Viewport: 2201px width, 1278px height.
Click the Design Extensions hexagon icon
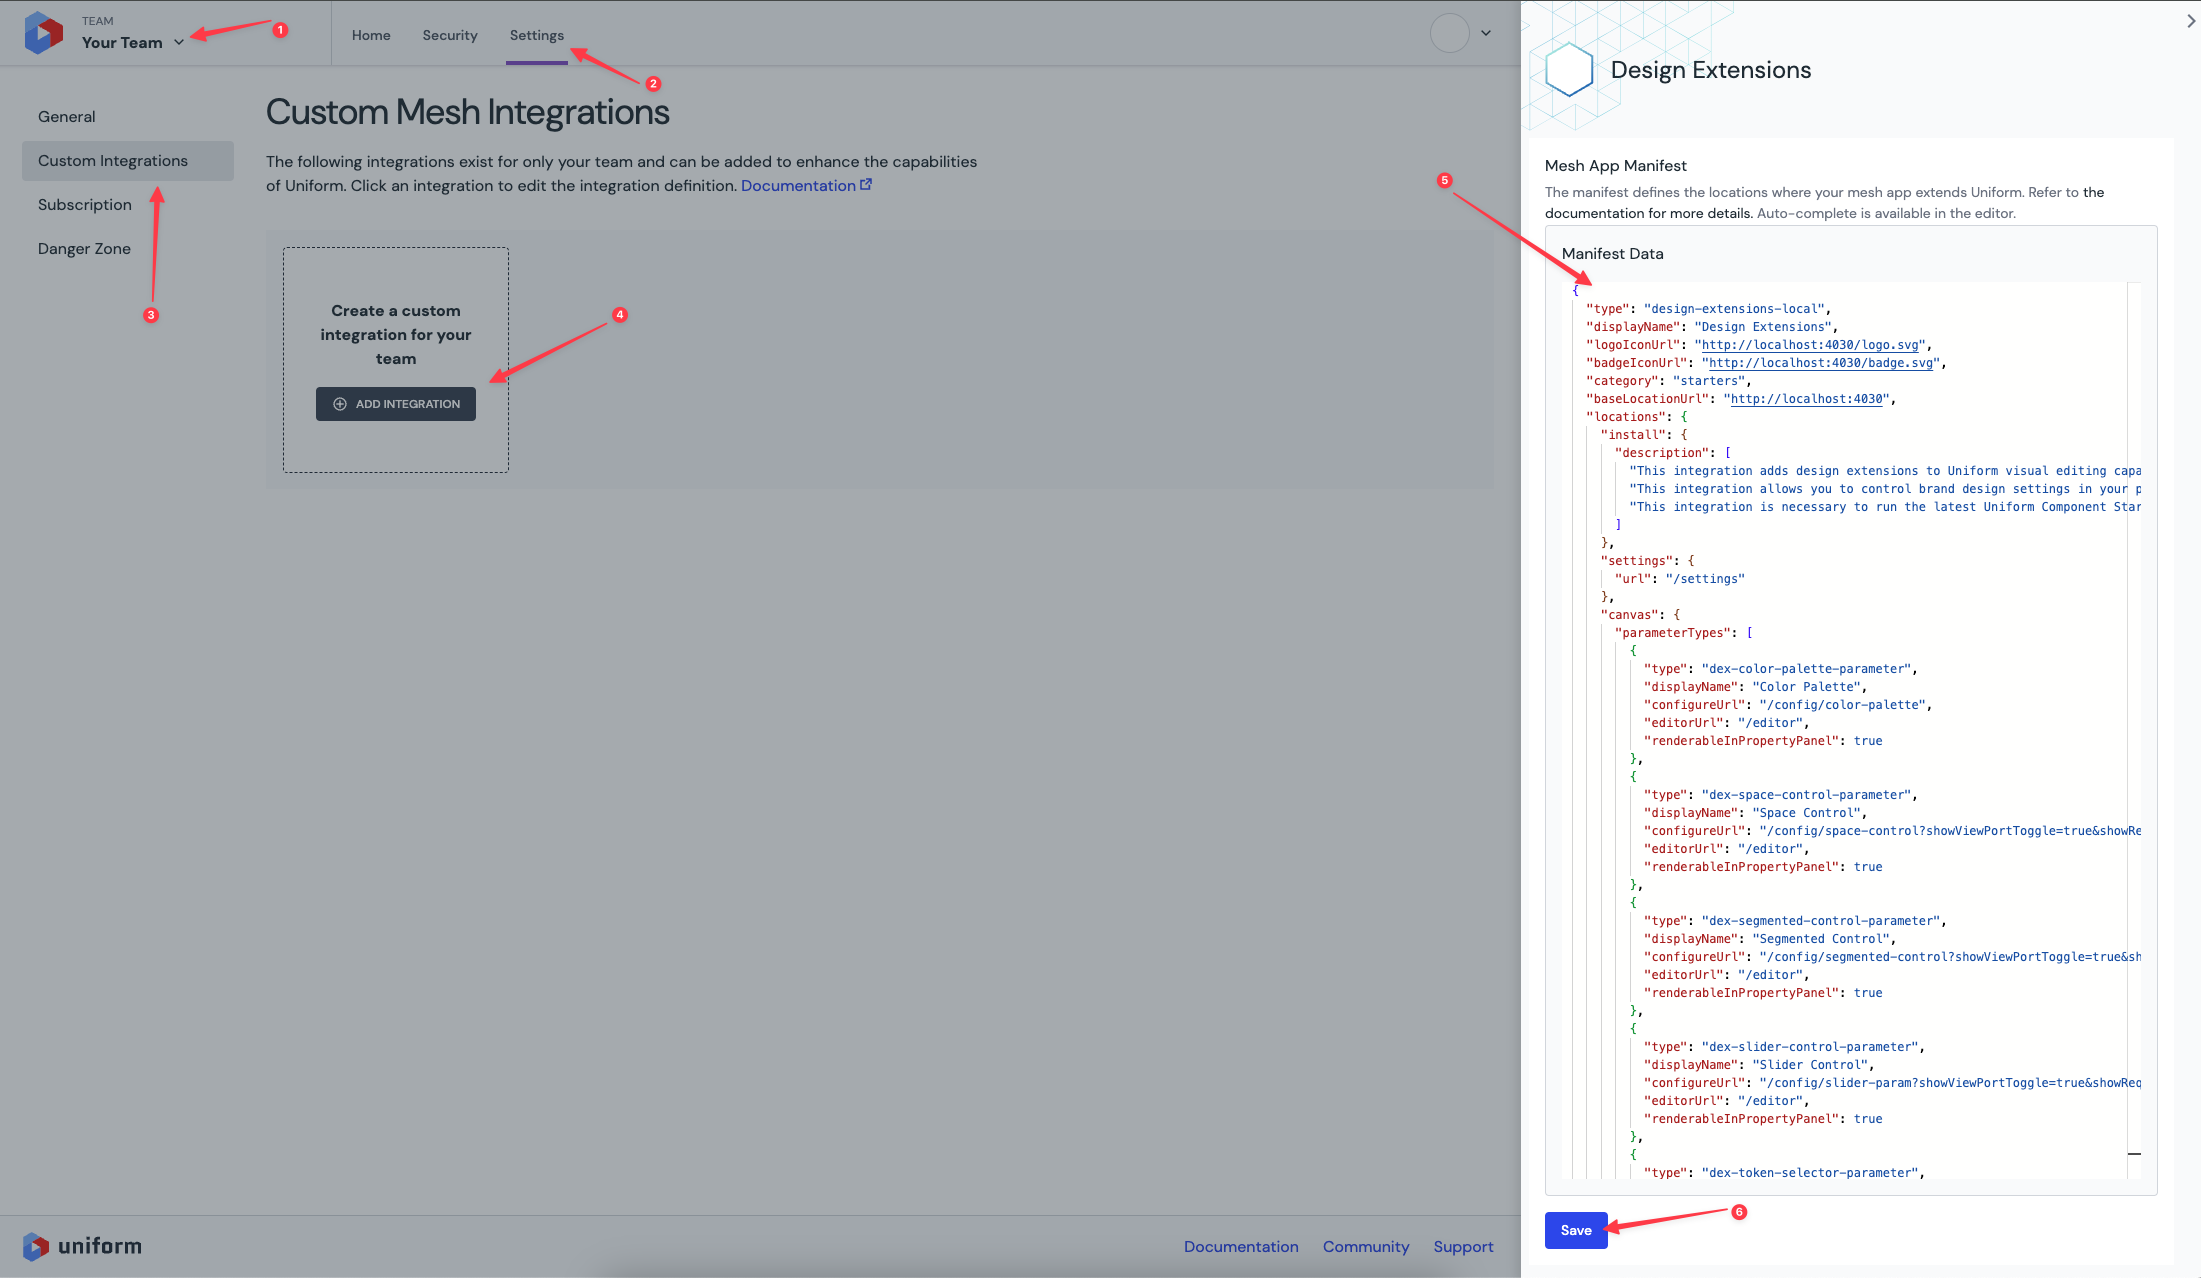tap(1568, 69)
